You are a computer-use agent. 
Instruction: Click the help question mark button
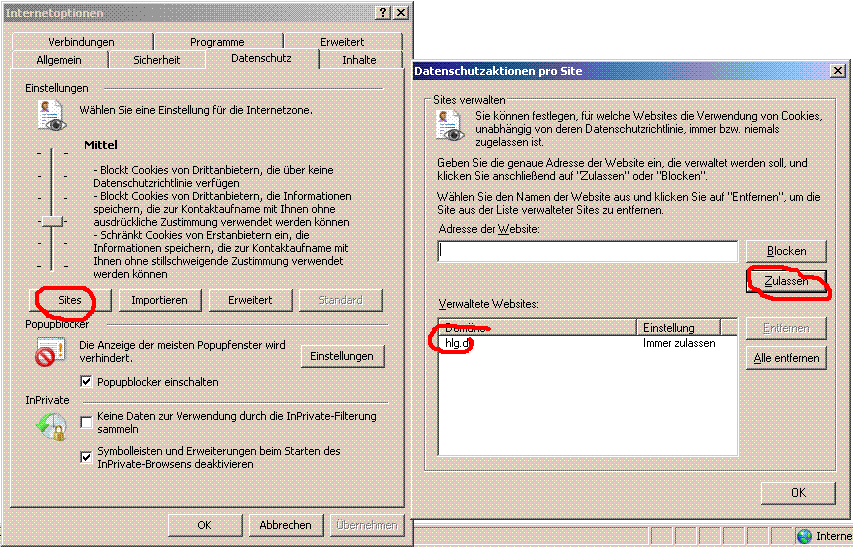(383, 12)
